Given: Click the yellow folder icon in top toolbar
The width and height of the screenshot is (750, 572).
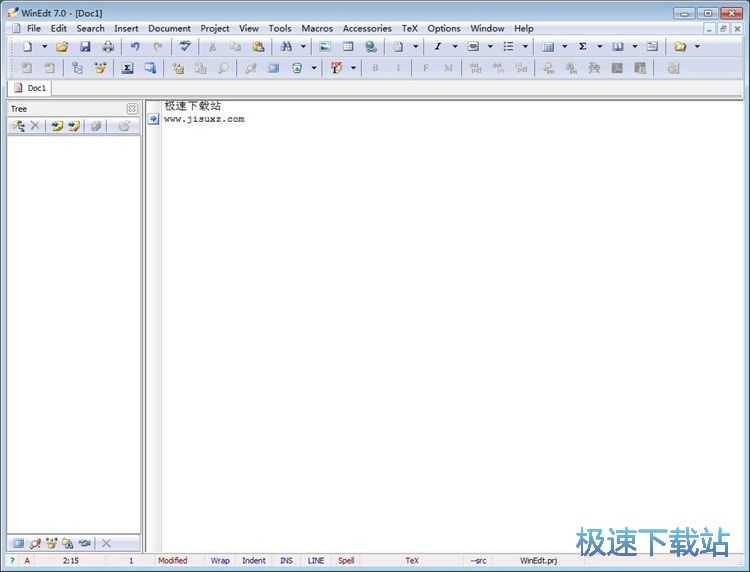Looking at the screenshot, I should 680,46.
